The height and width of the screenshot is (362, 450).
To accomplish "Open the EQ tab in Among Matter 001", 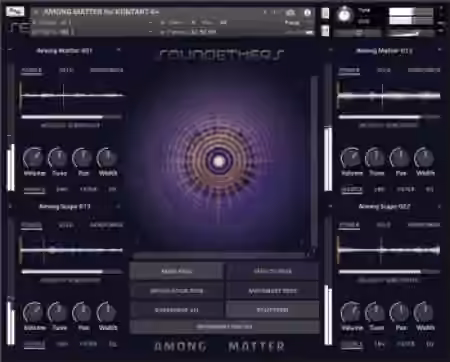I will pos(112,189).
